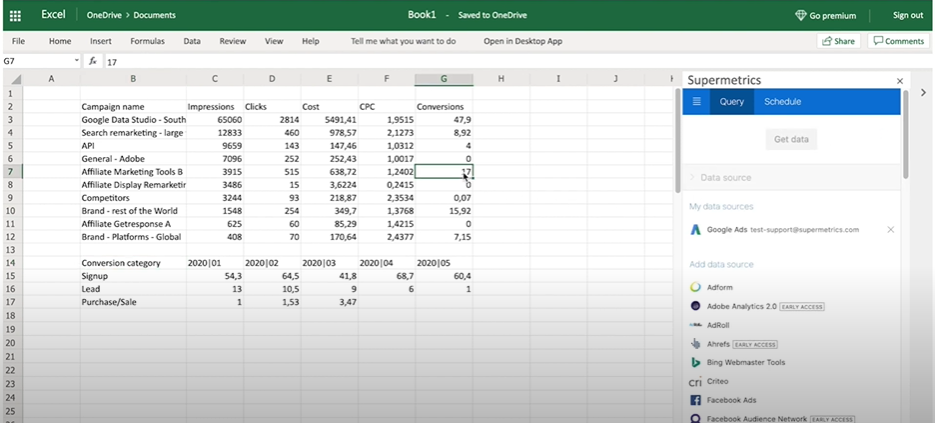The image size is (935, 423).
Task: Open the Insert ribbon tab
Action: pos(101,41)
